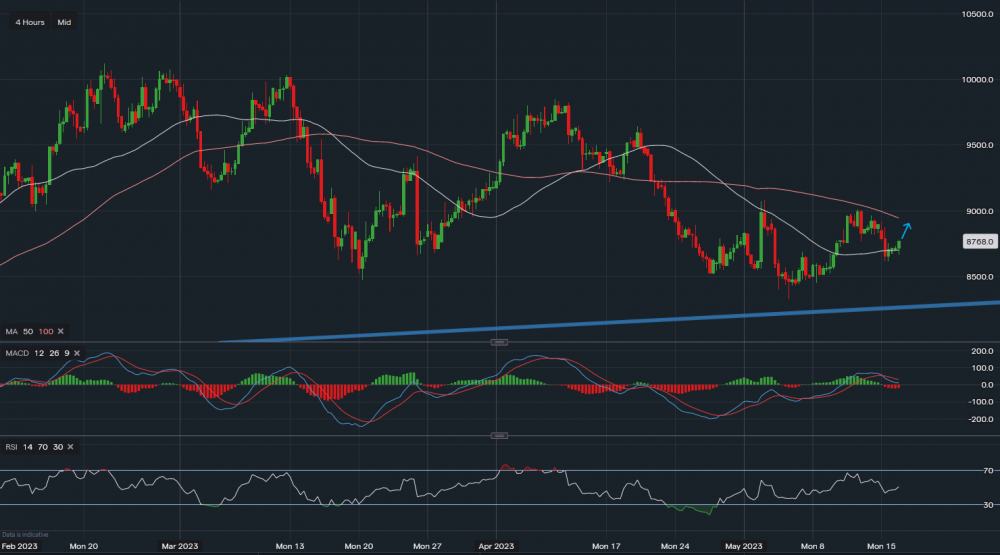The height and width of the screenshot is (555, 1000).
Task: Grab the resize handle between MACD and RSI panels
Action: pos(500,436)
